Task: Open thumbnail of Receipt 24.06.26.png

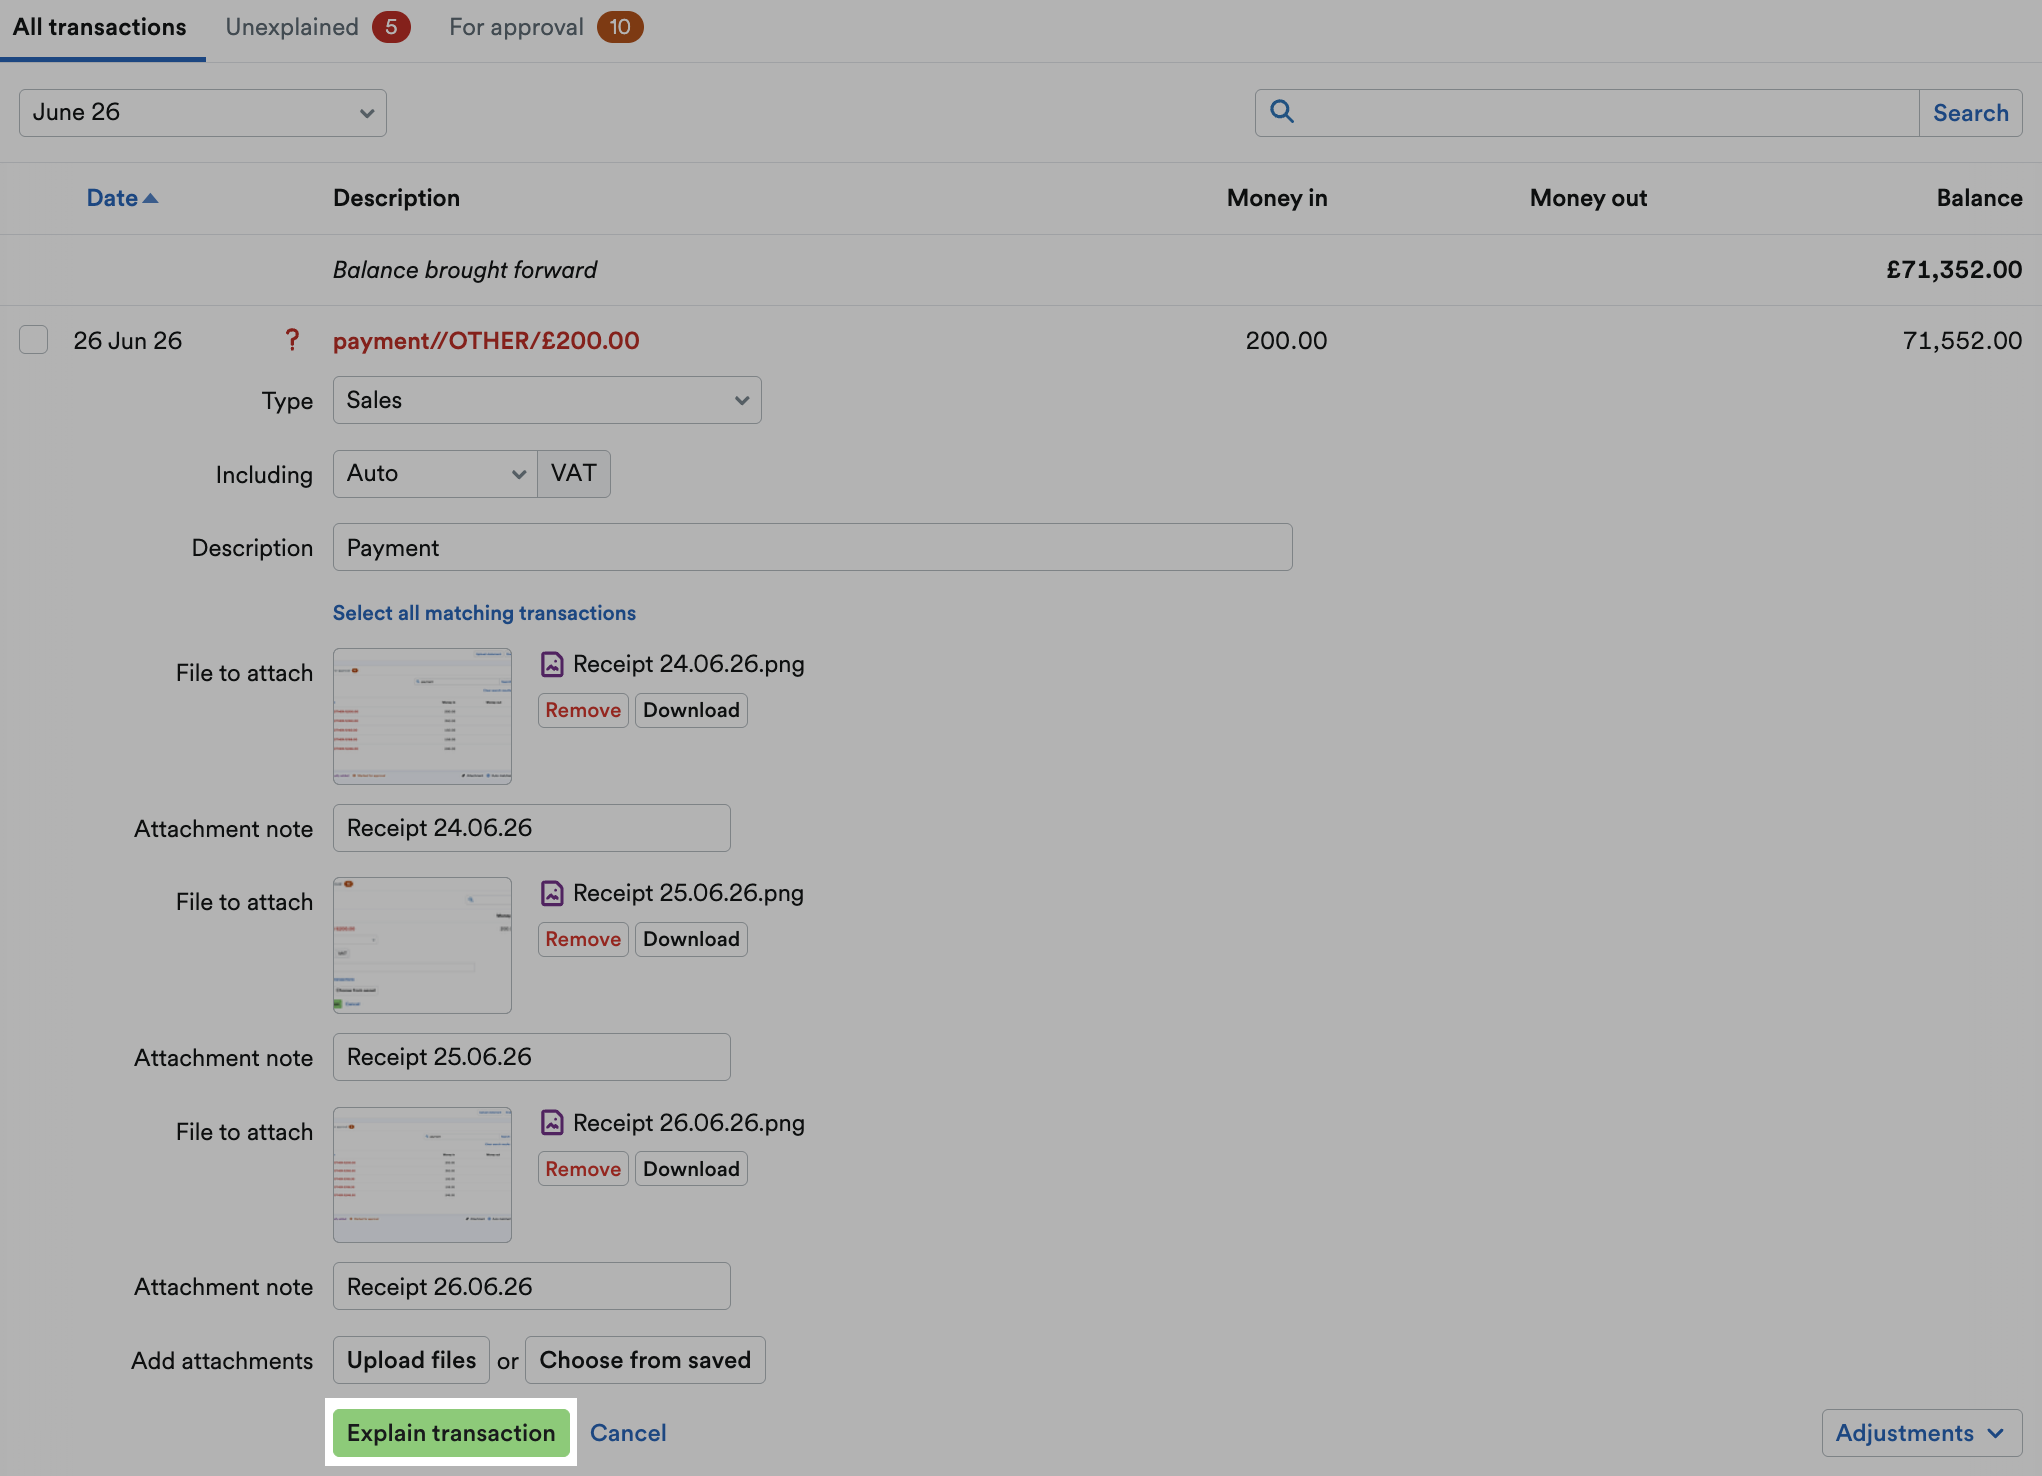Action: coord(422,716)
